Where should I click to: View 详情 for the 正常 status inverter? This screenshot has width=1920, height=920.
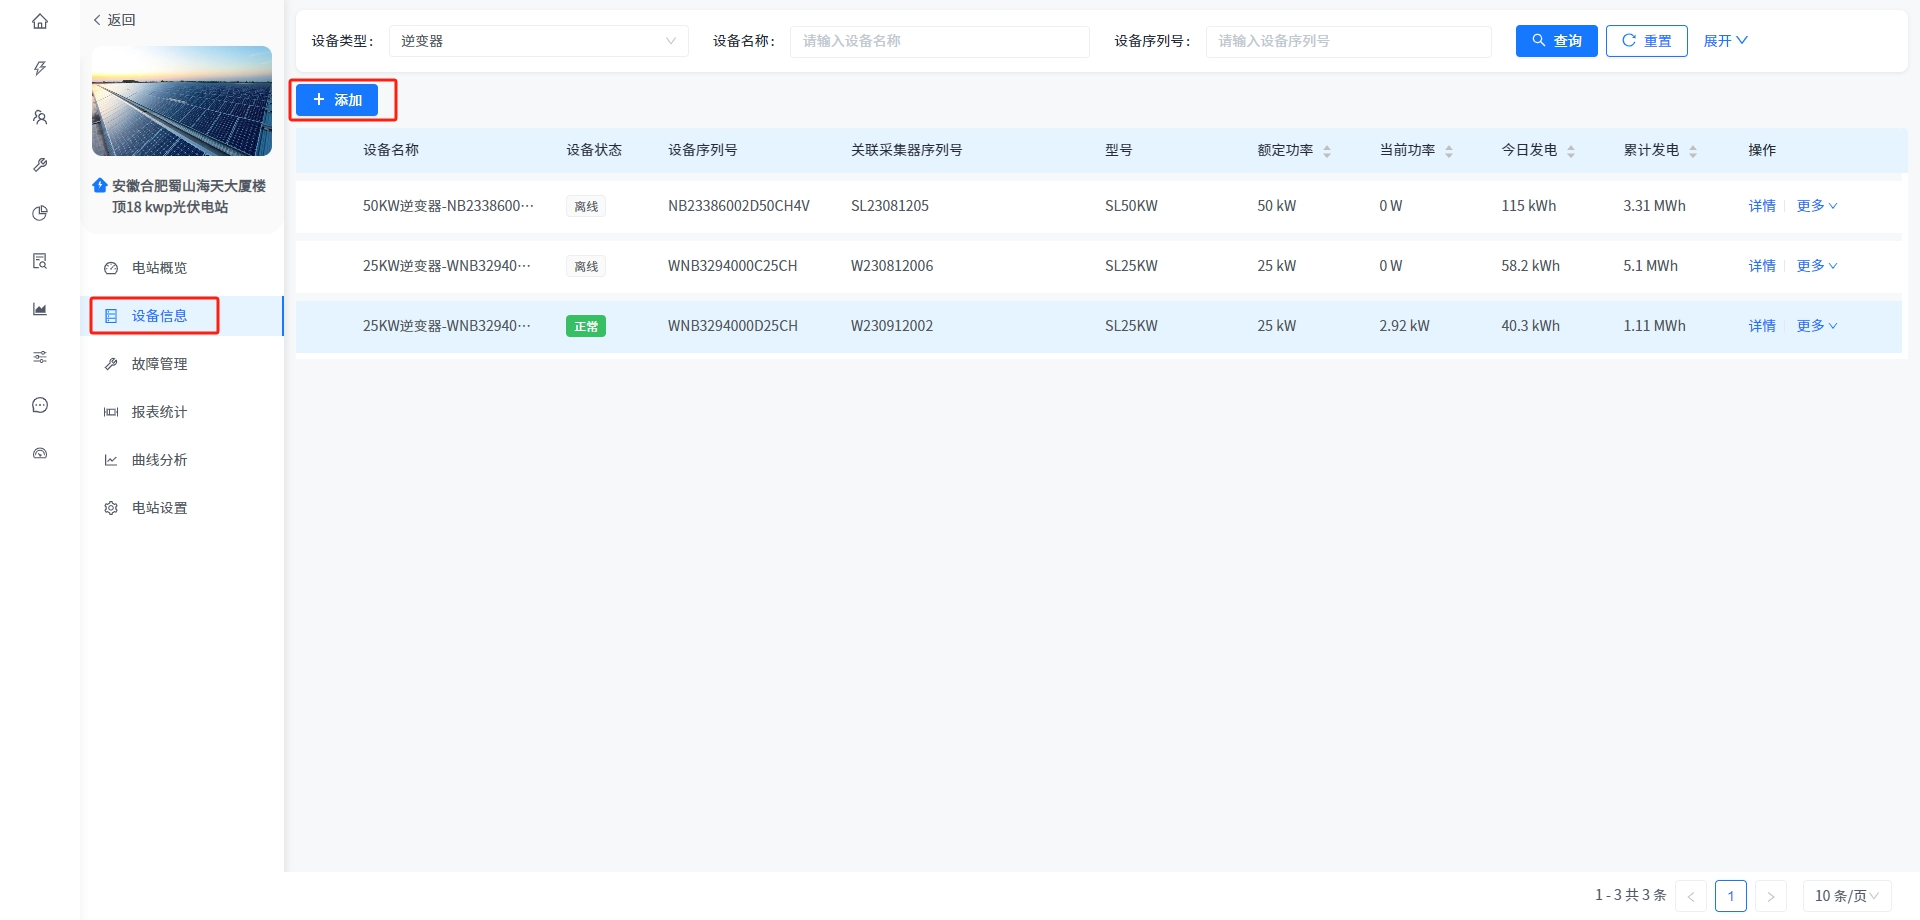coord(1761,326)
